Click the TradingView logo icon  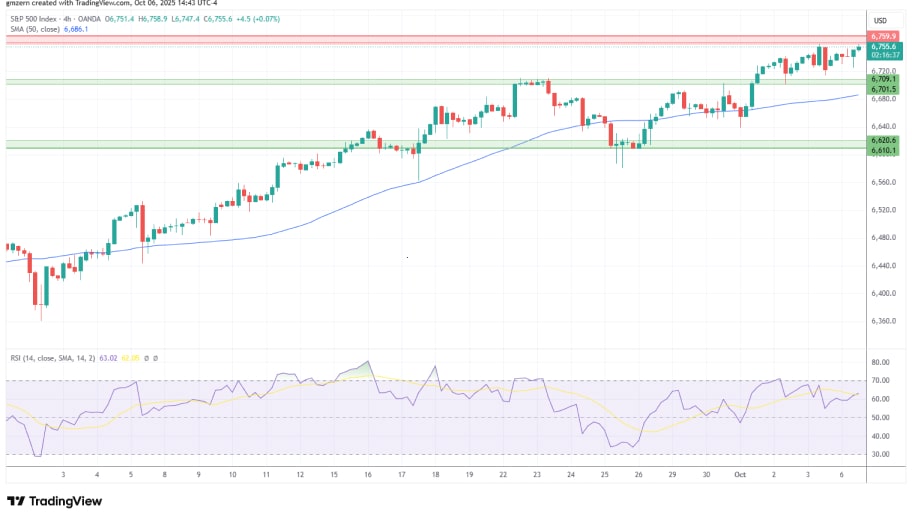[16, 500]
